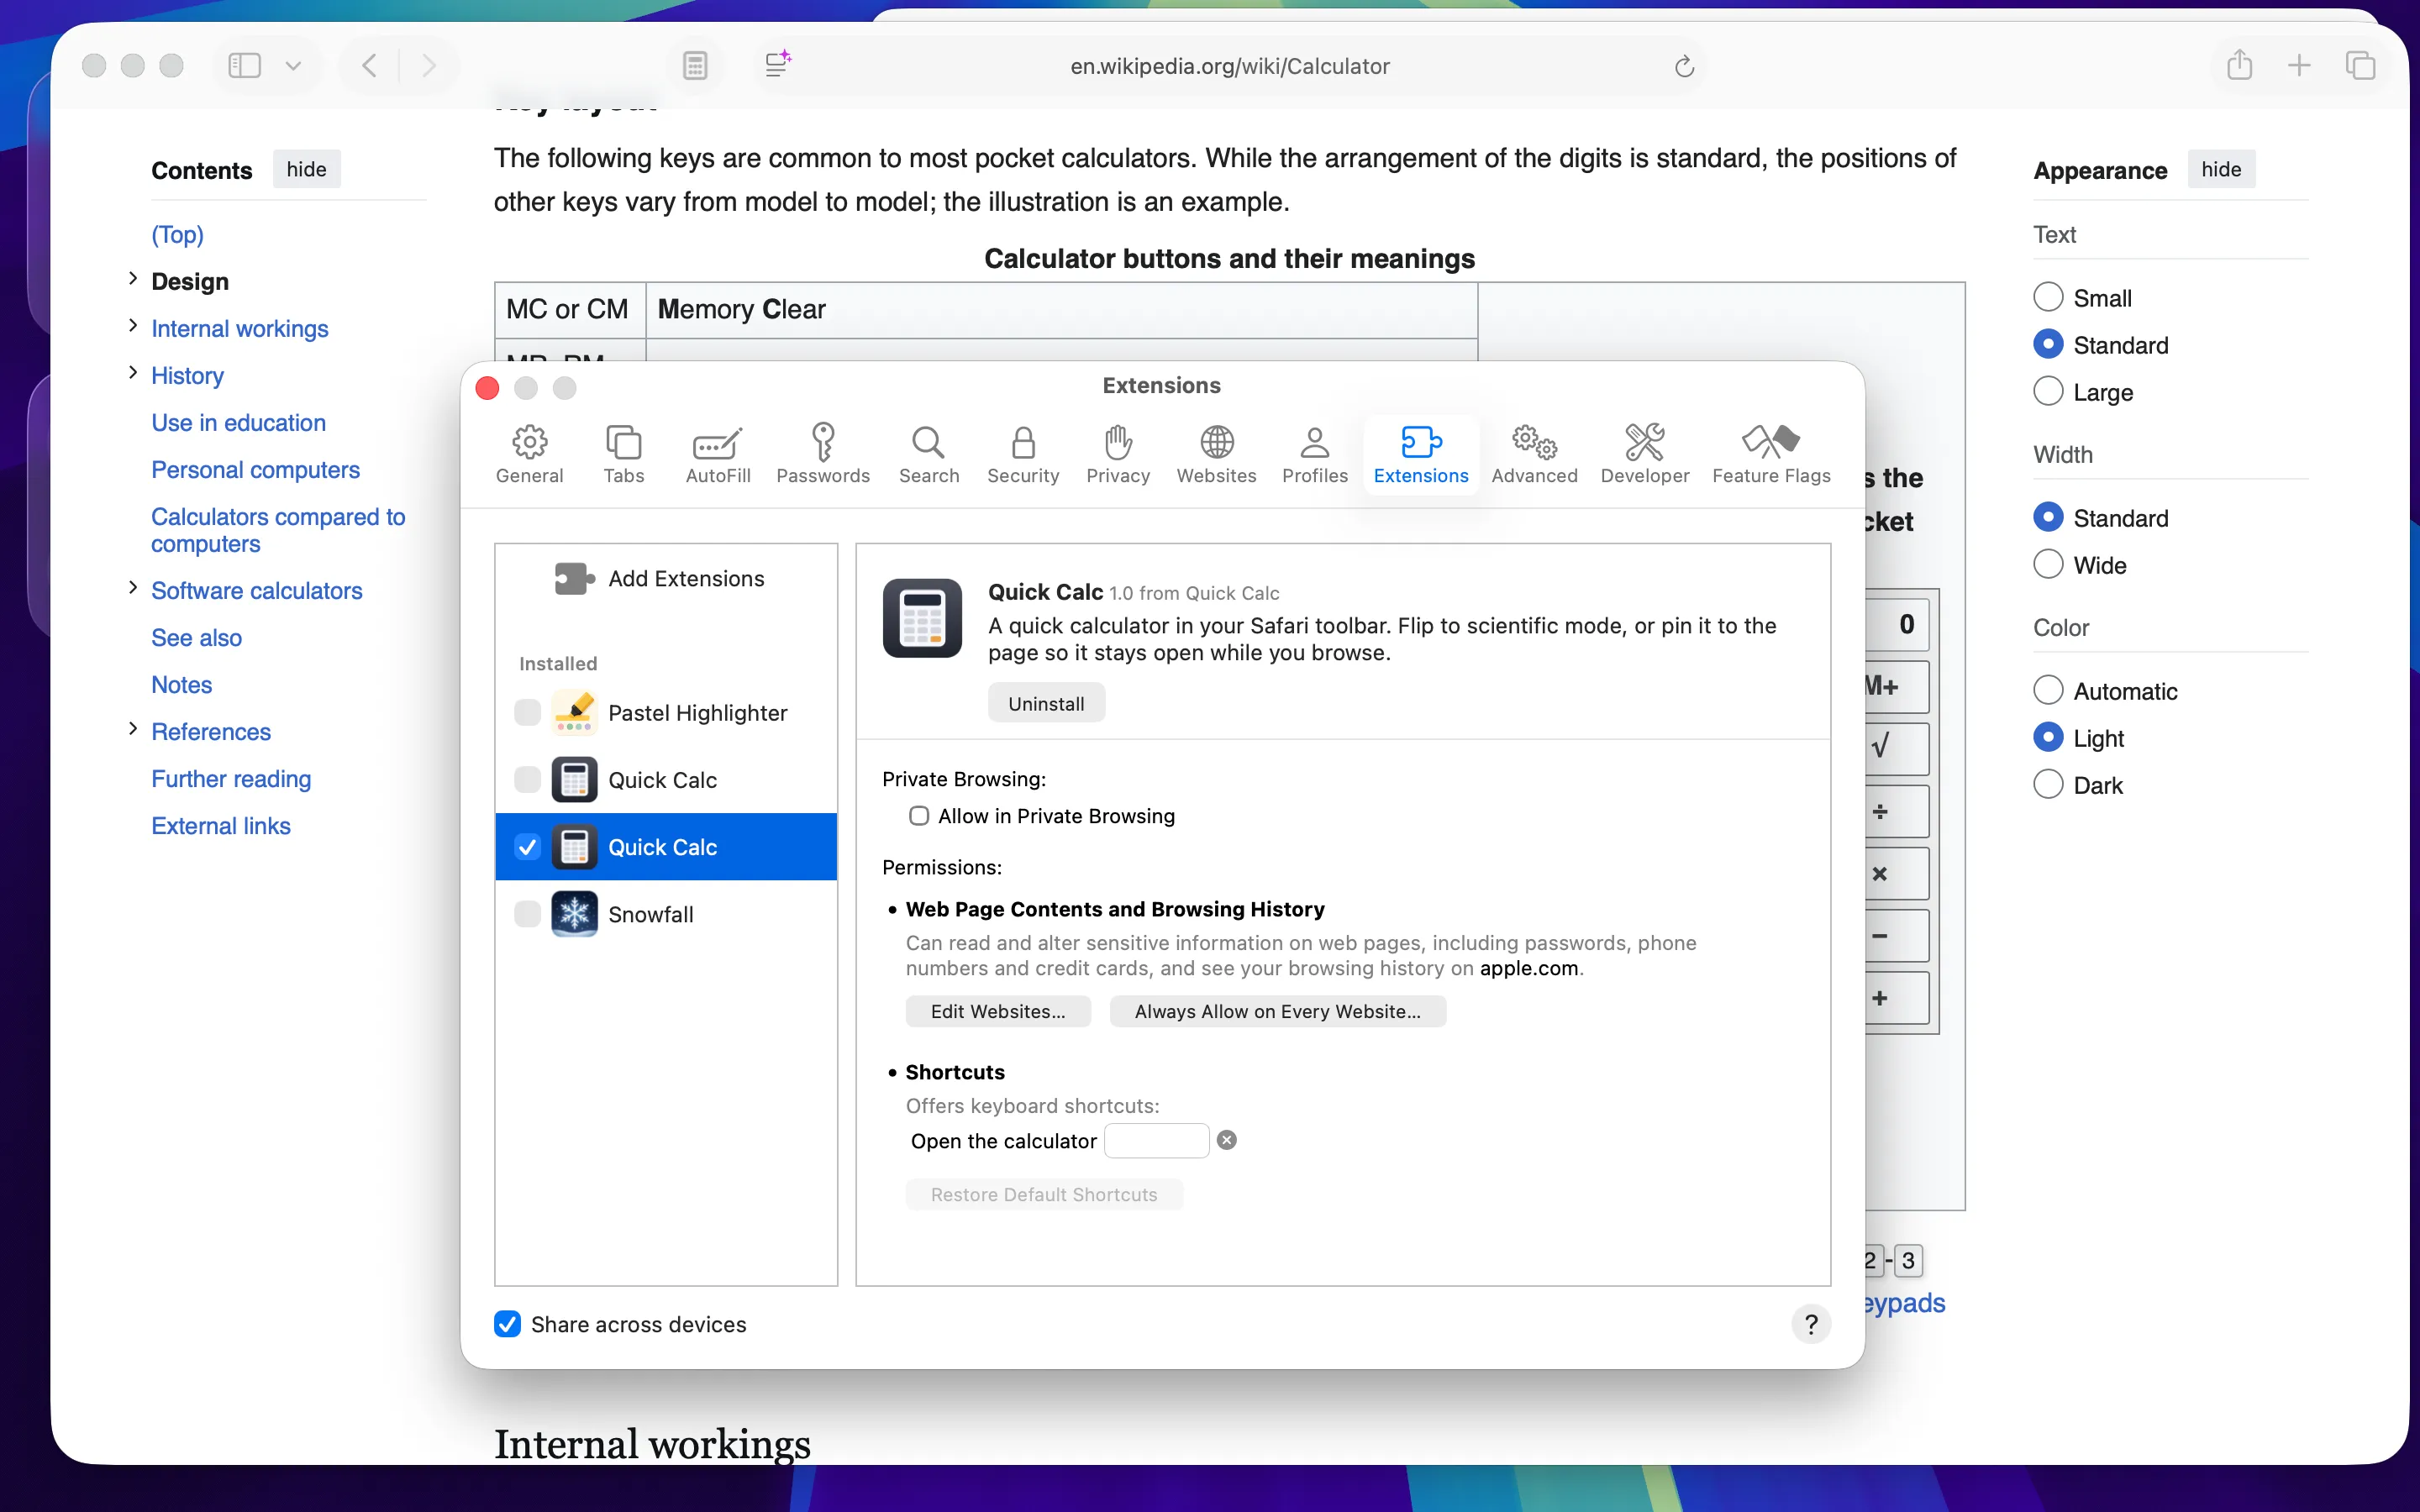
Task: Show the Safari tab overview
Action: pos(2360,66)
